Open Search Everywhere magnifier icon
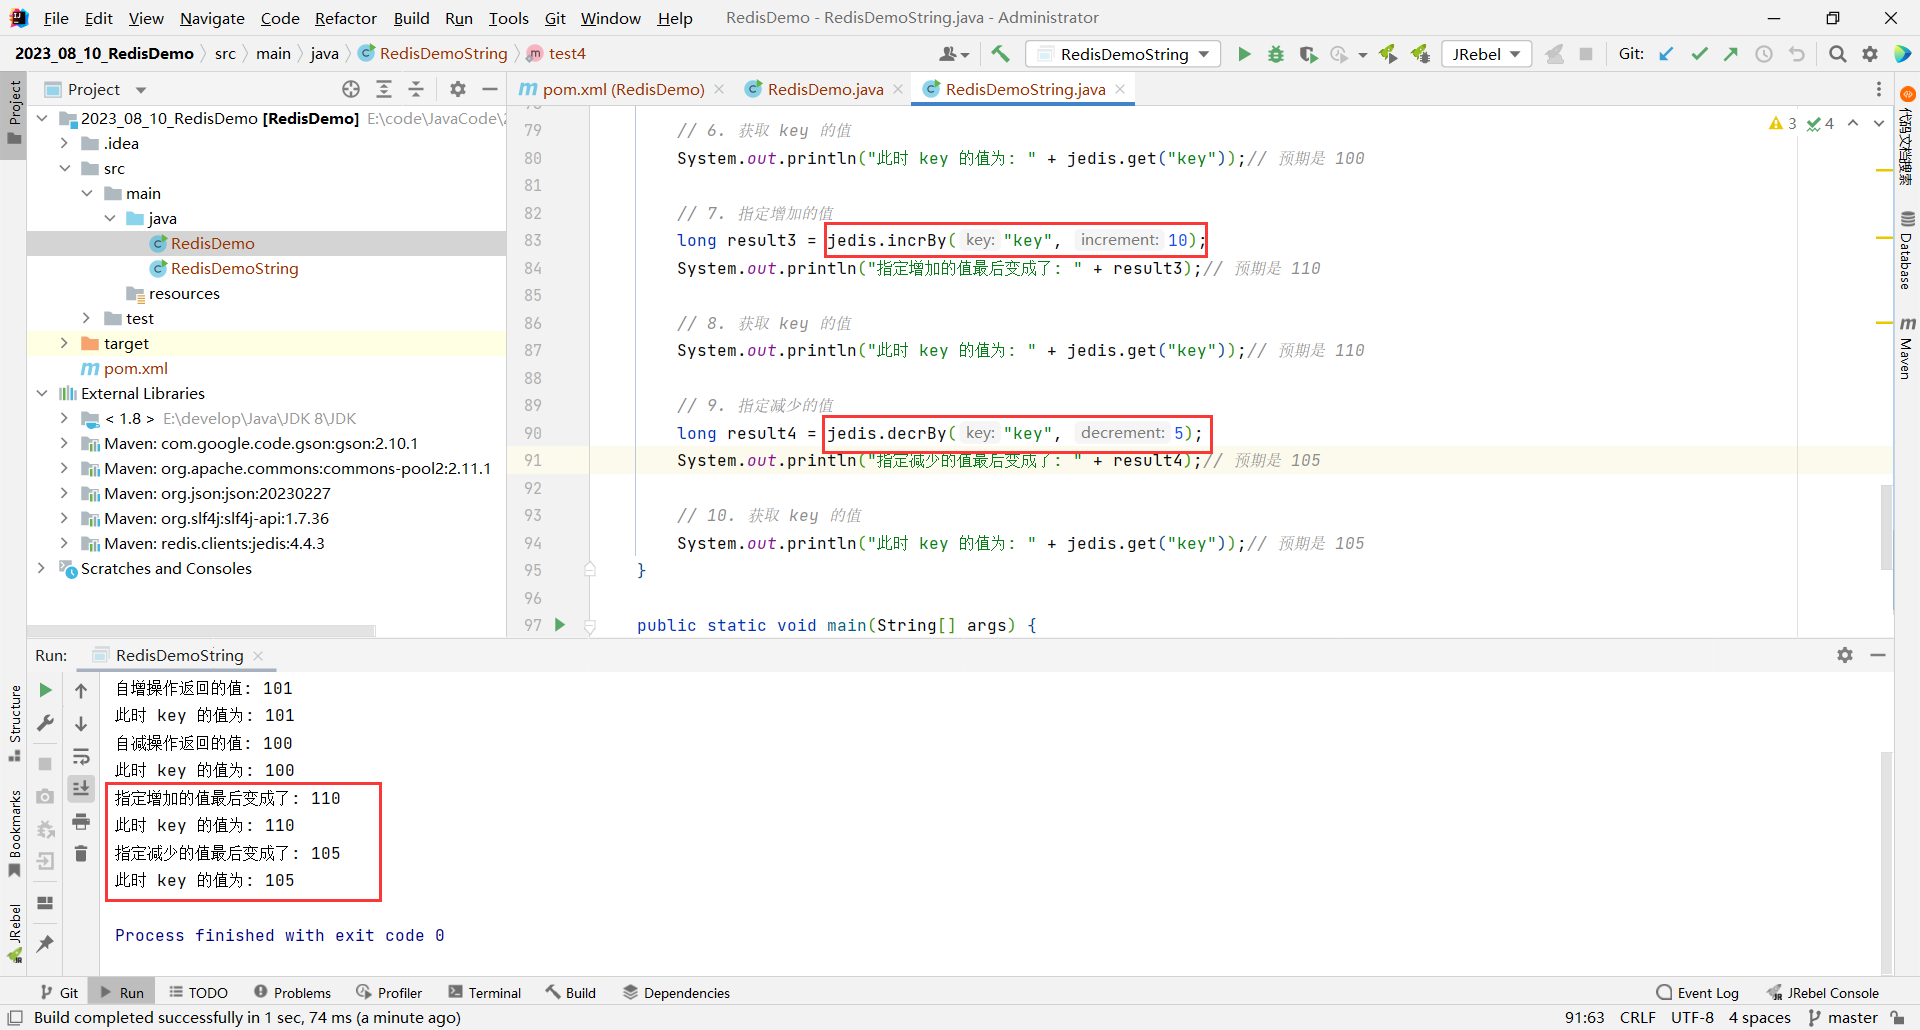The image size is (1920, 1030). [x=1837, y=54]
